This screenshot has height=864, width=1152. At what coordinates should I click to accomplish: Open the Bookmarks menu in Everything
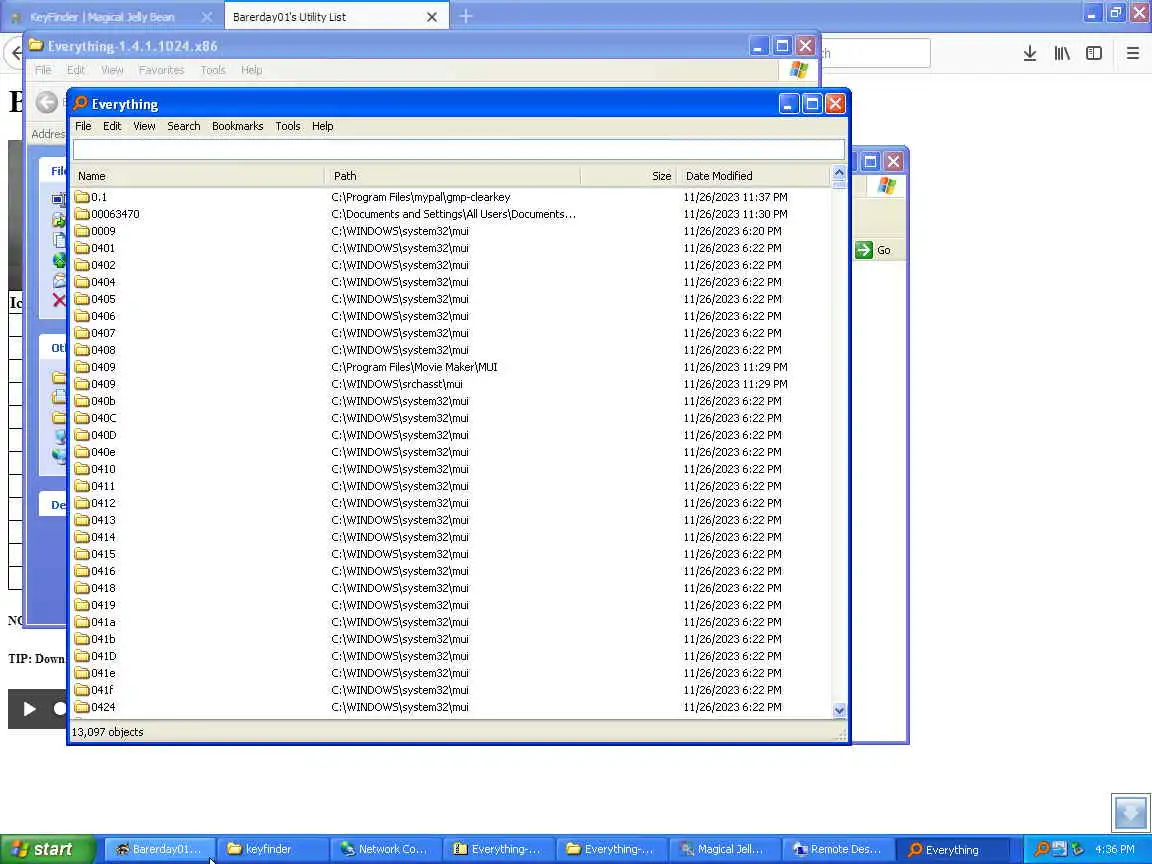coord(237,126)
